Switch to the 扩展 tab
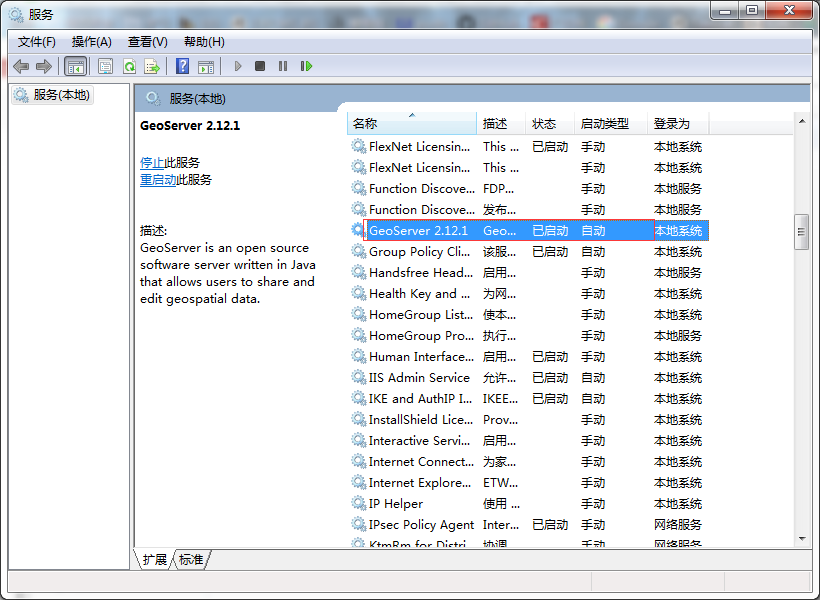Screen dimensions: 820x600 [x=155, y=560]
